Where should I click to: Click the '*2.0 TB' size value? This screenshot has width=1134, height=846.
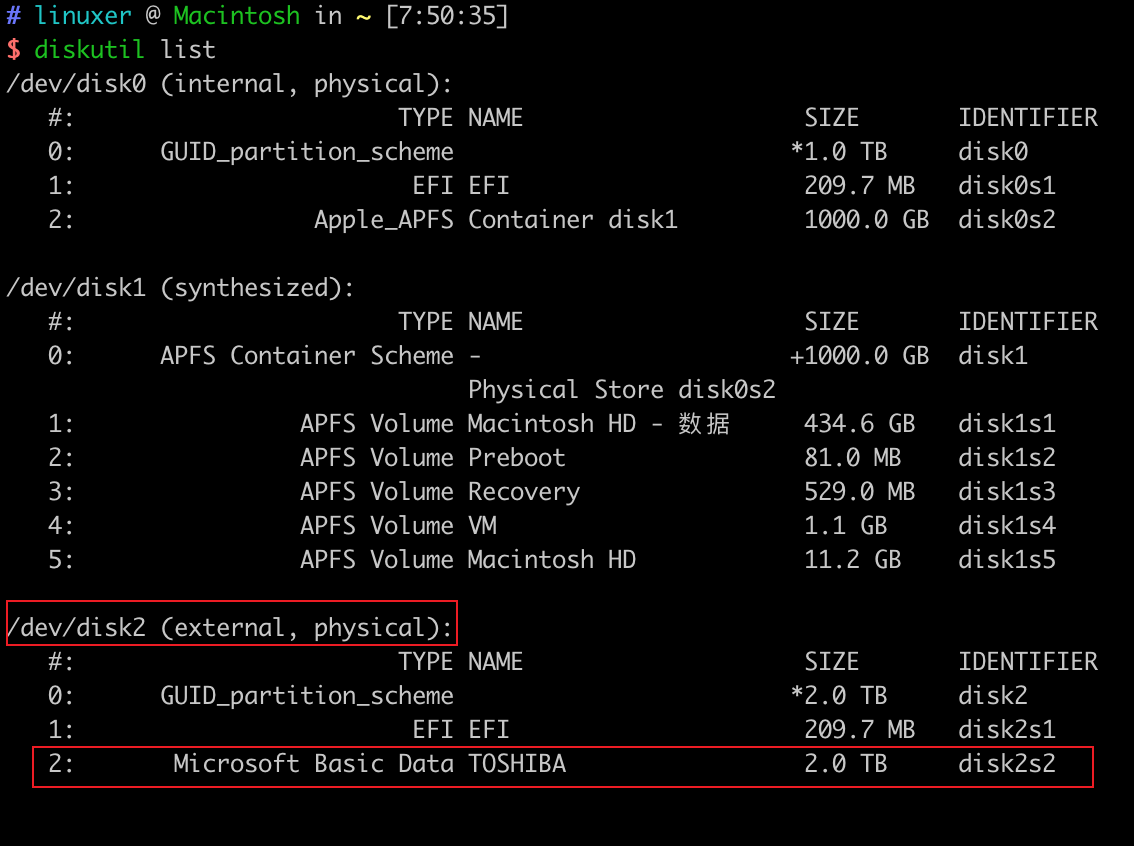pos(838,696)
